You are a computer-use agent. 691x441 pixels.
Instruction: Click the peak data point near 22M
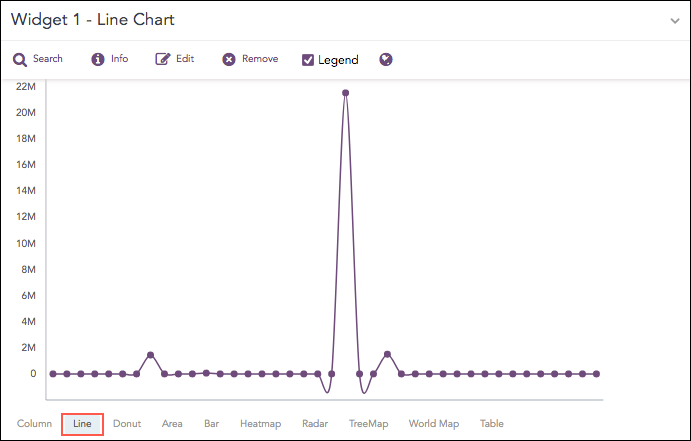[345, 93]
